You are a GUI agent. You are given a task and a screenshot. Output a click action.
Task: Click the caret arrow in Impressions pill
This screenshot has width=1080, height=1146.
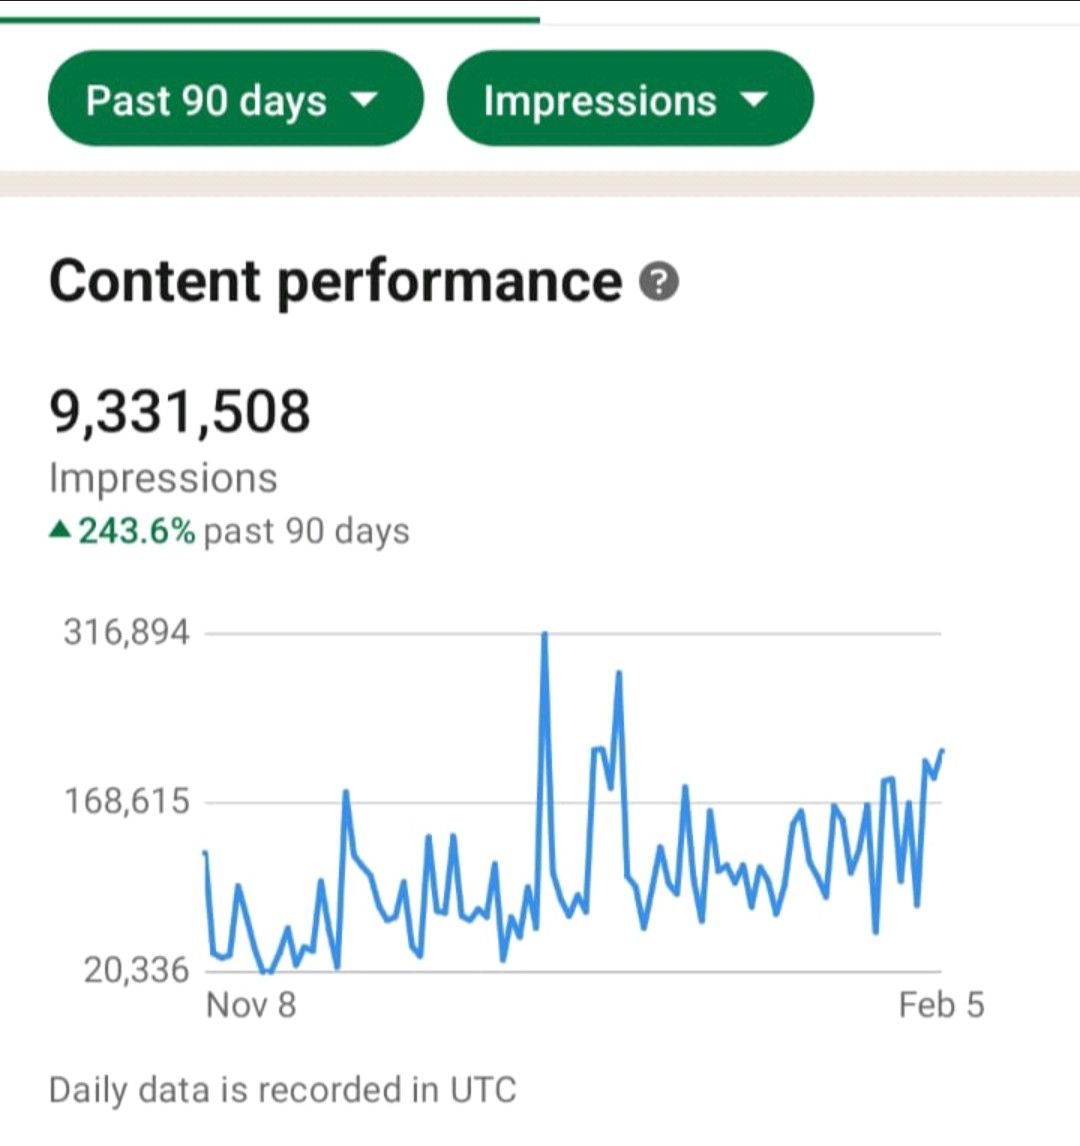pos(754,100)
